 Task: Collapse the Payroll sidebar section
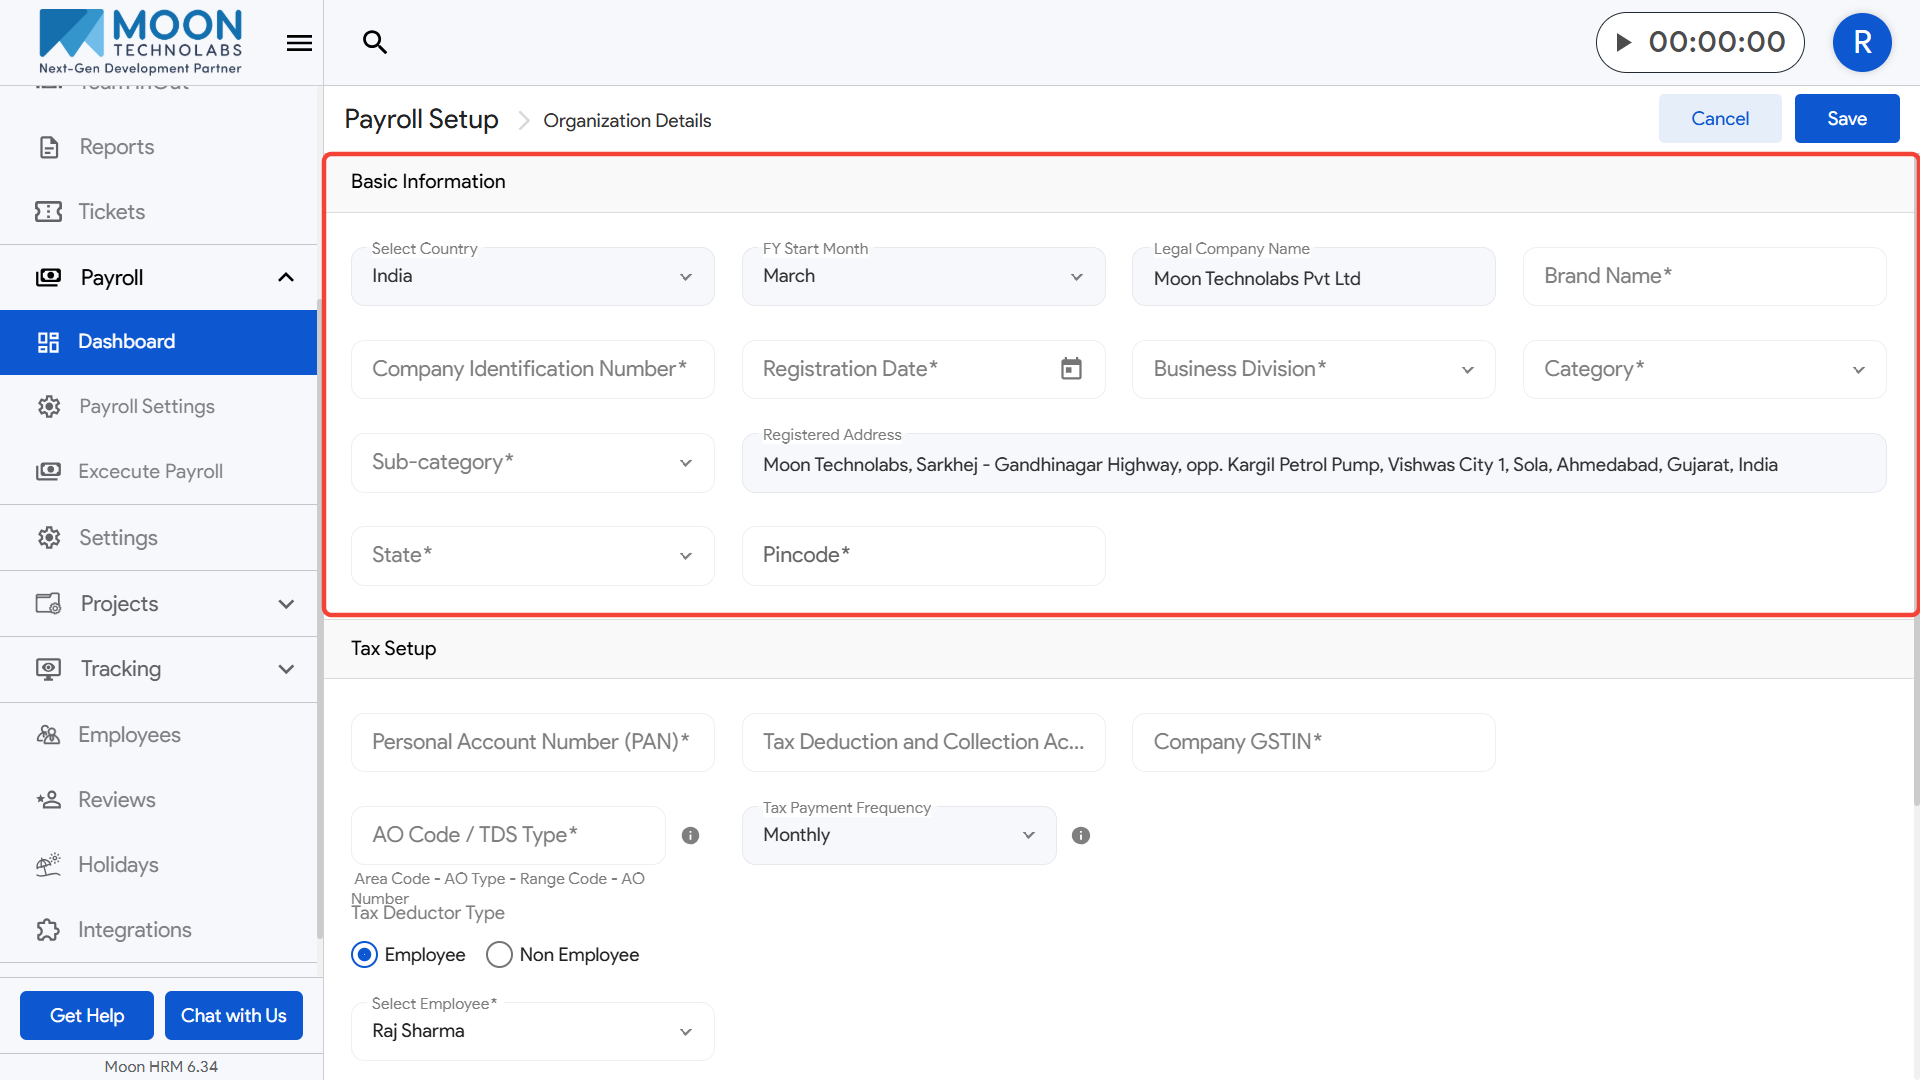(x=286, y=278)
